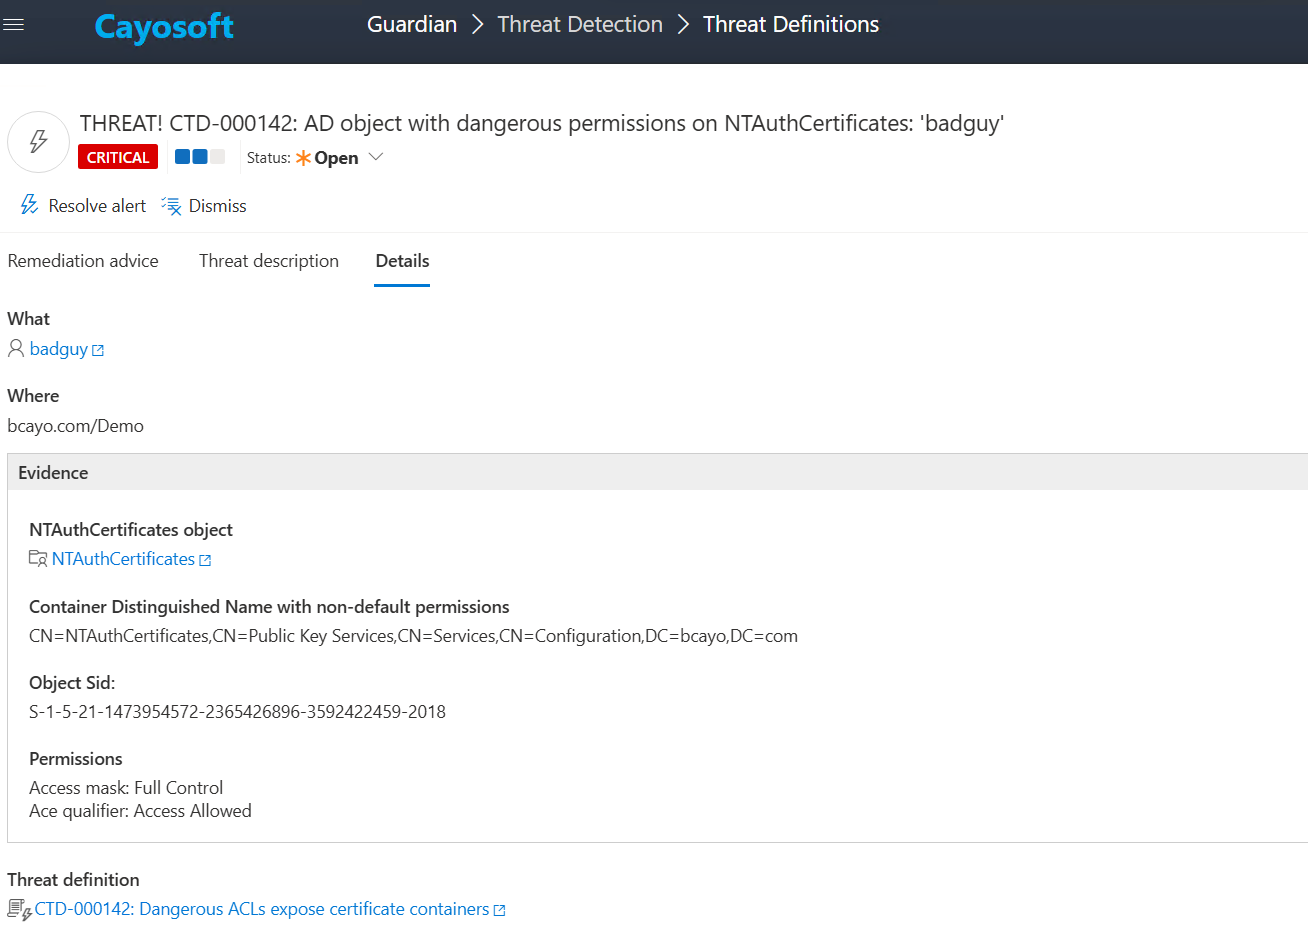Go to Threat Detection breadcrumb
Screen dimensions: 1308x941
point(580,25)
